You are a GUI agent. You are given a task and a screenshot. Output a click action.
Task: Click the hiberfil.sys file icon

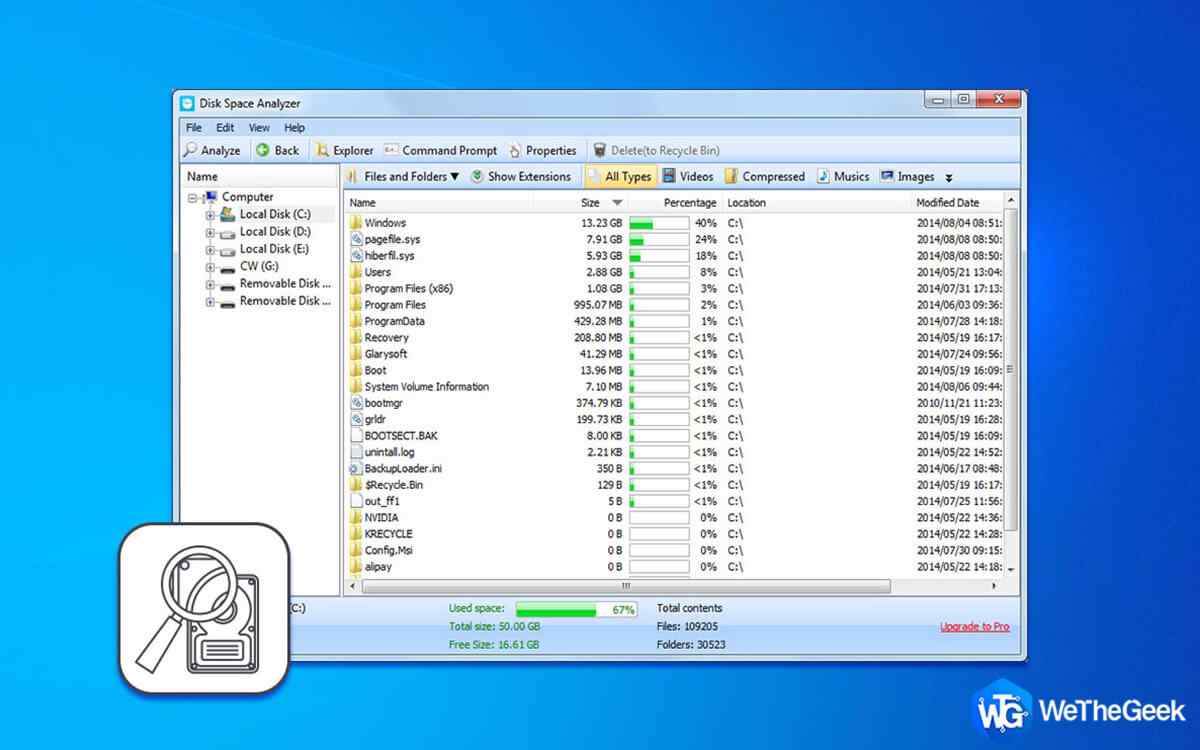coord(356,256)
